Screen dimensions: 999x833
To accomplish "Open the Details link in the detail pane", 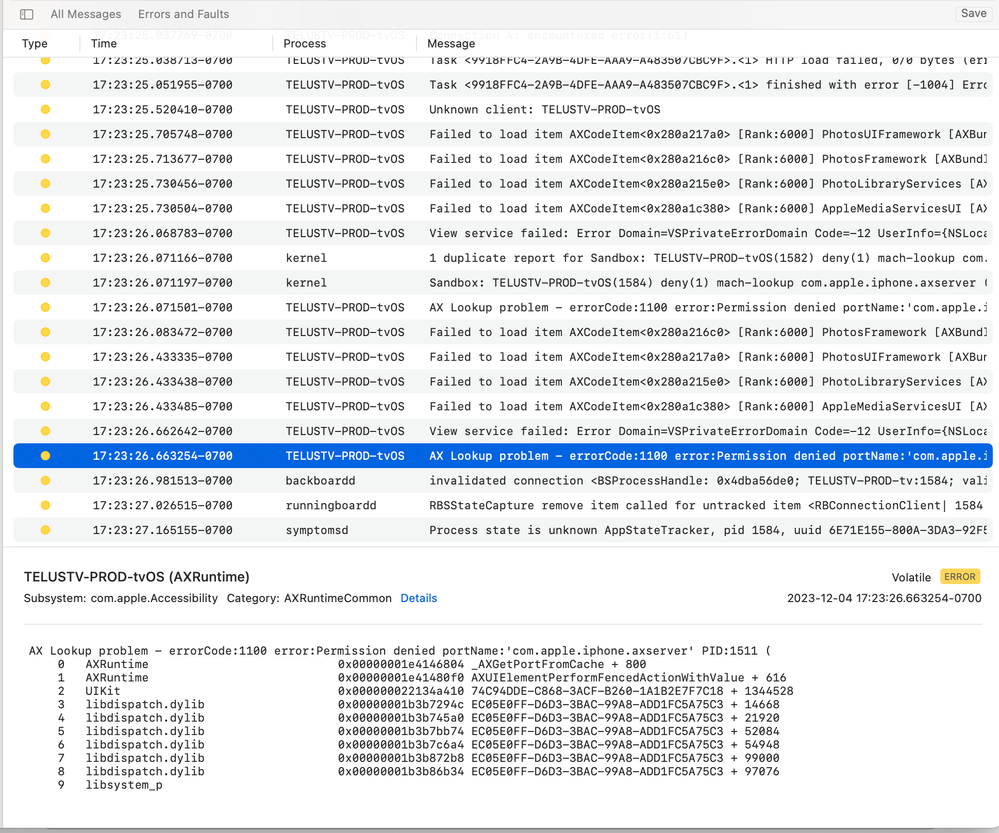I will point(418,598).
